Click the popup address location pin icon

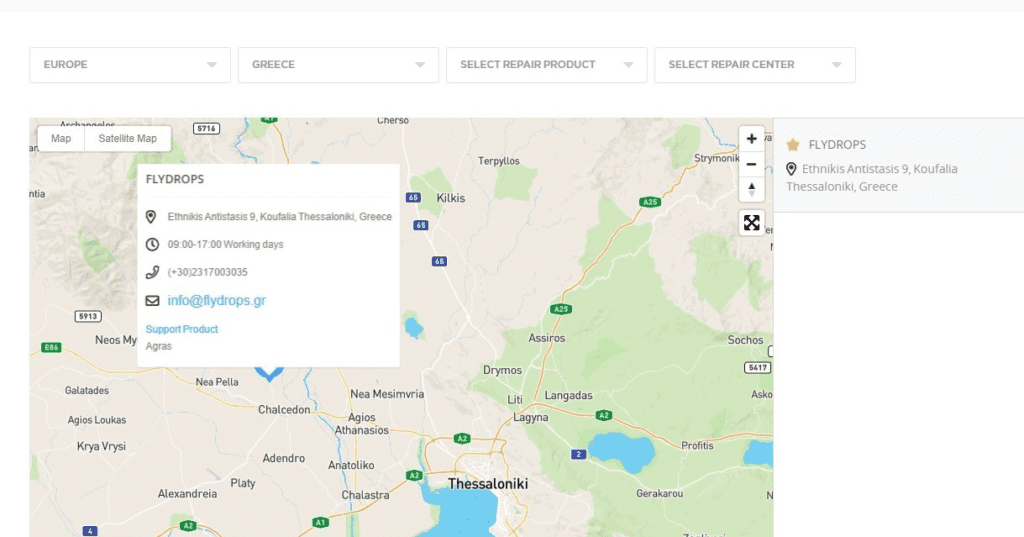tap(151, 217)
